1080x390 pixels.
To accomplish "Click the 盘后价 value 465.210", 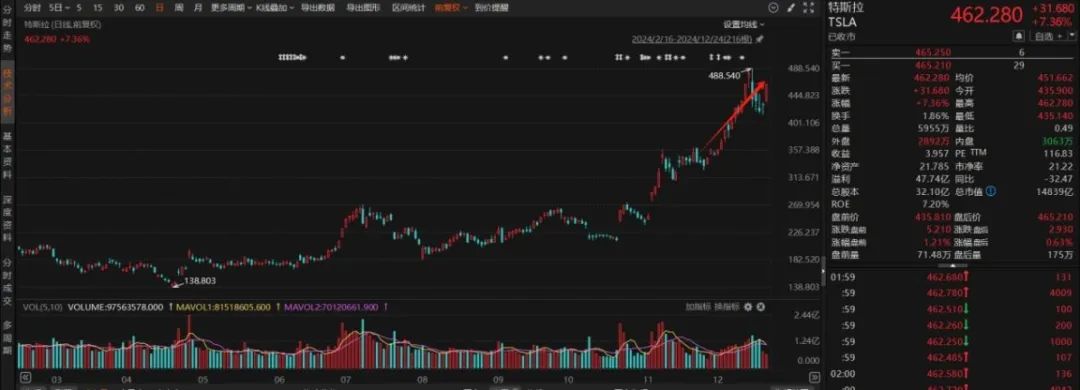I will click(1057, 217).
